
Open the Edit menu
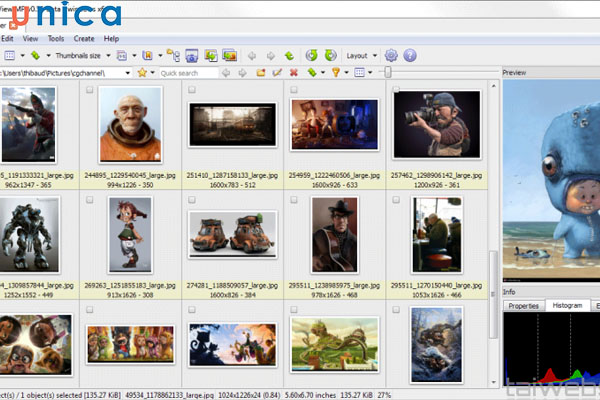coord(7,39)
